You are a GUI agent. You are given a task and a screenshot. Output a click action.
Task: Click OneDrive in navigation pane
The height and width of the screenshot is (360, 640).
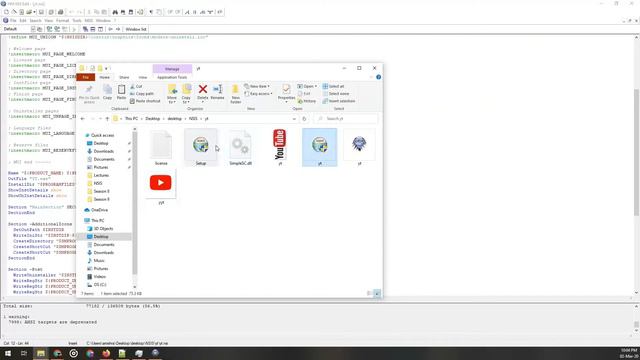point(99,210)
